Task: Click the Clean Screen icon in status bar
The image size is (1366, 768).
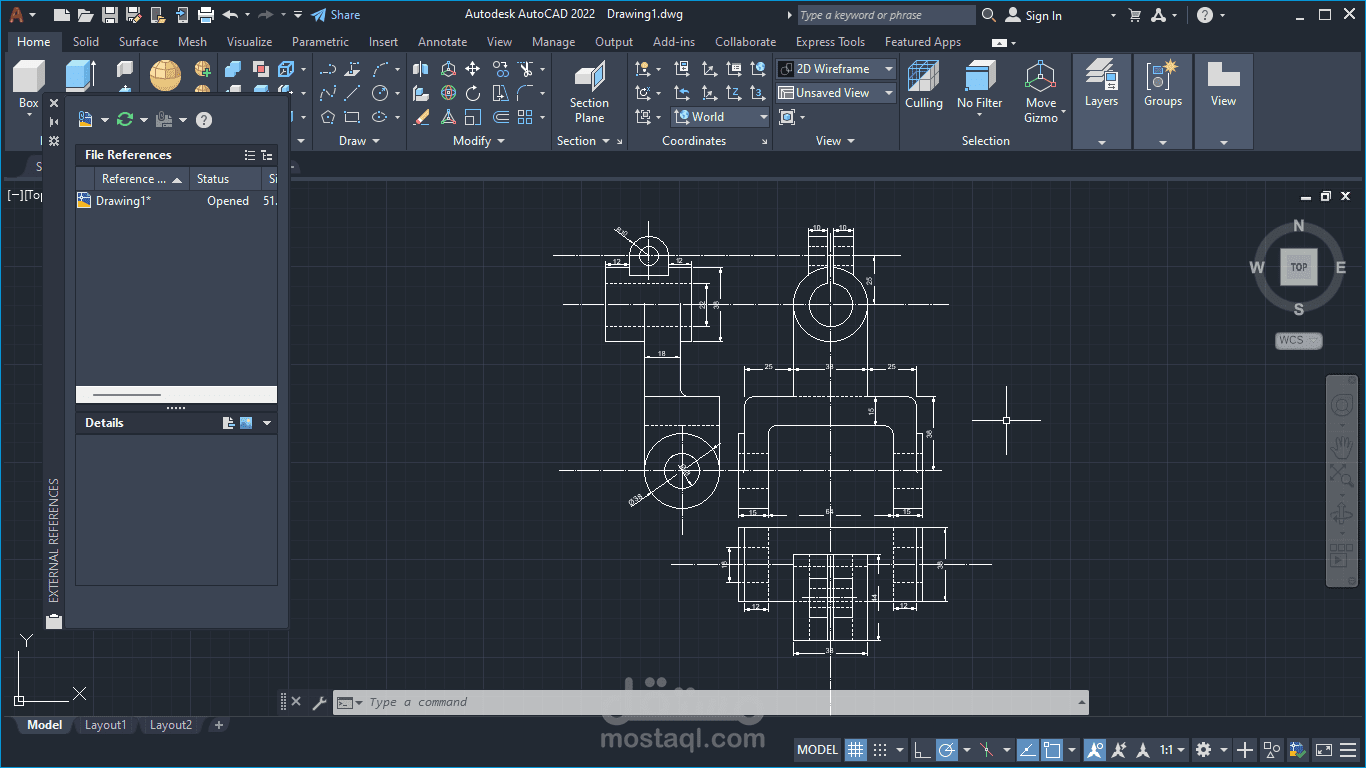Action: coord(1323,750)
